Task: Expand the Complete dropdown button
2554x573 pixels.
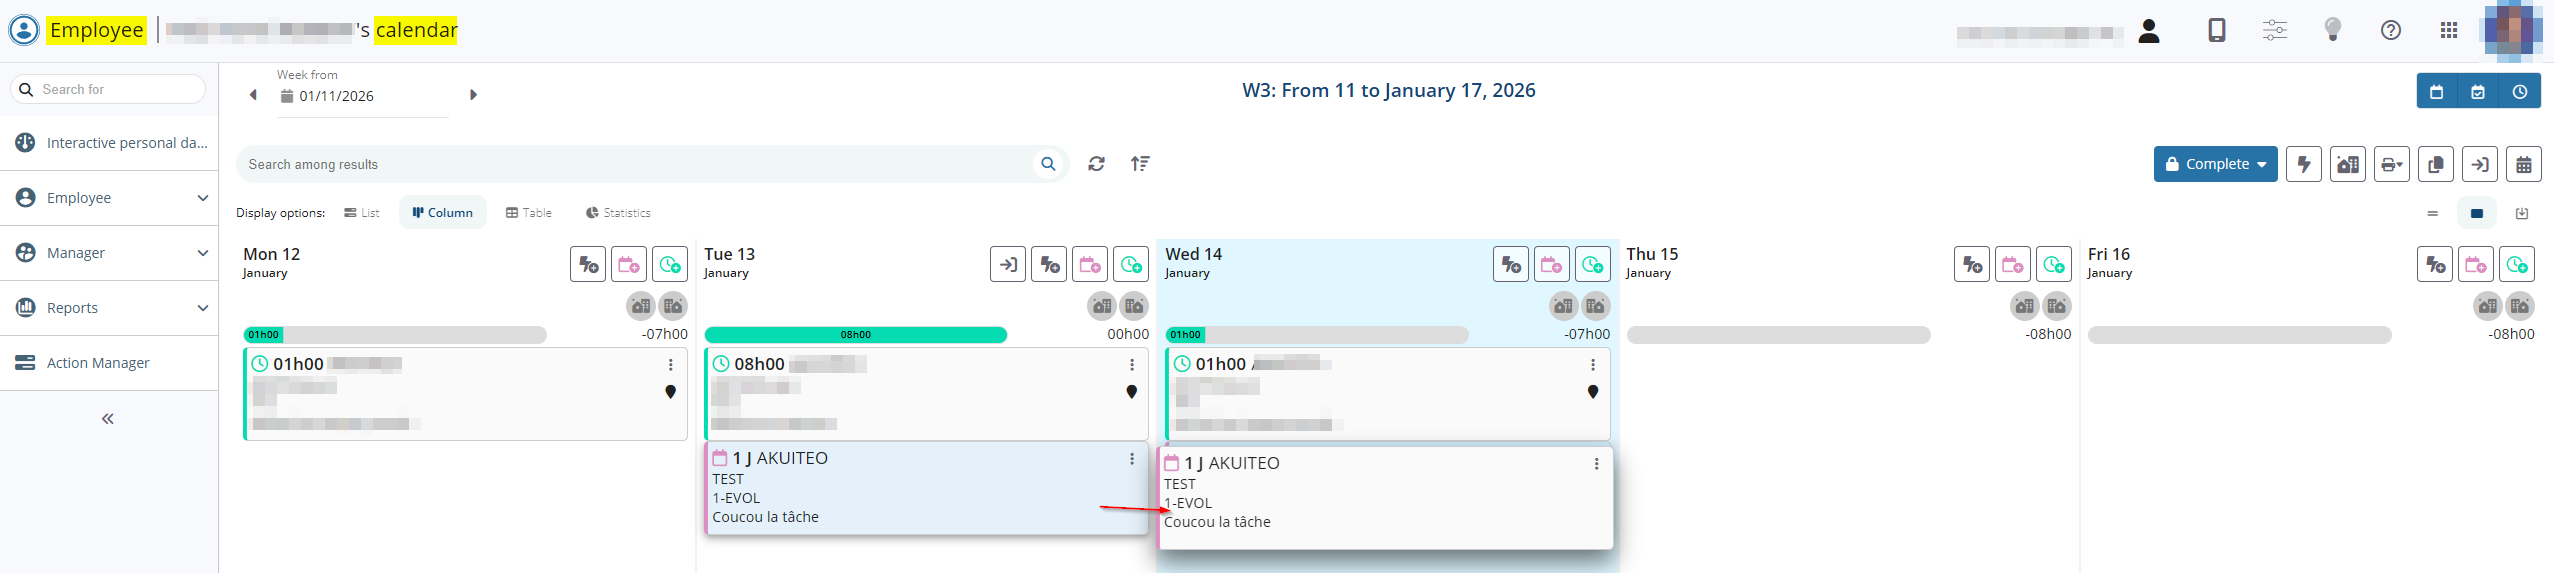Action: point(2215,164)
